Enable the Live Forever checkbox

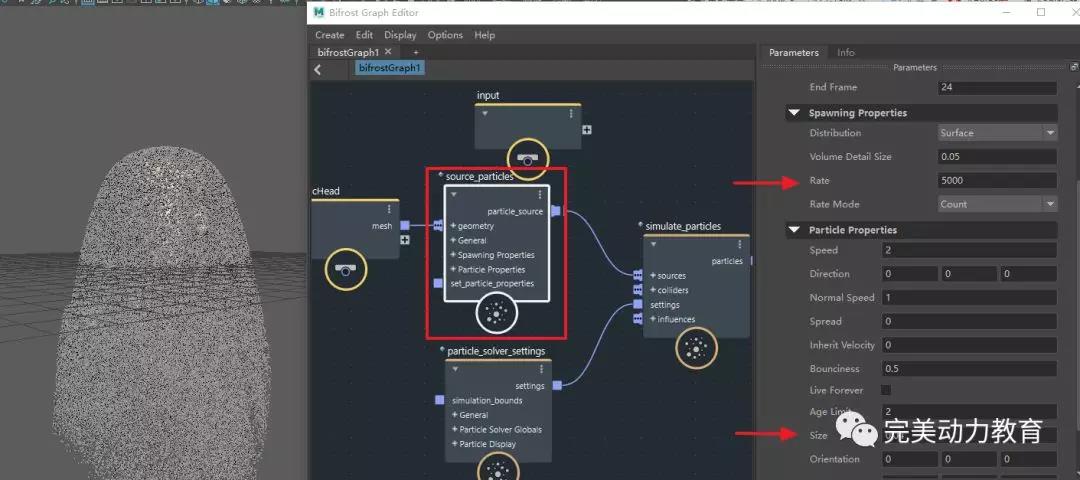click(x=885, y=390)
